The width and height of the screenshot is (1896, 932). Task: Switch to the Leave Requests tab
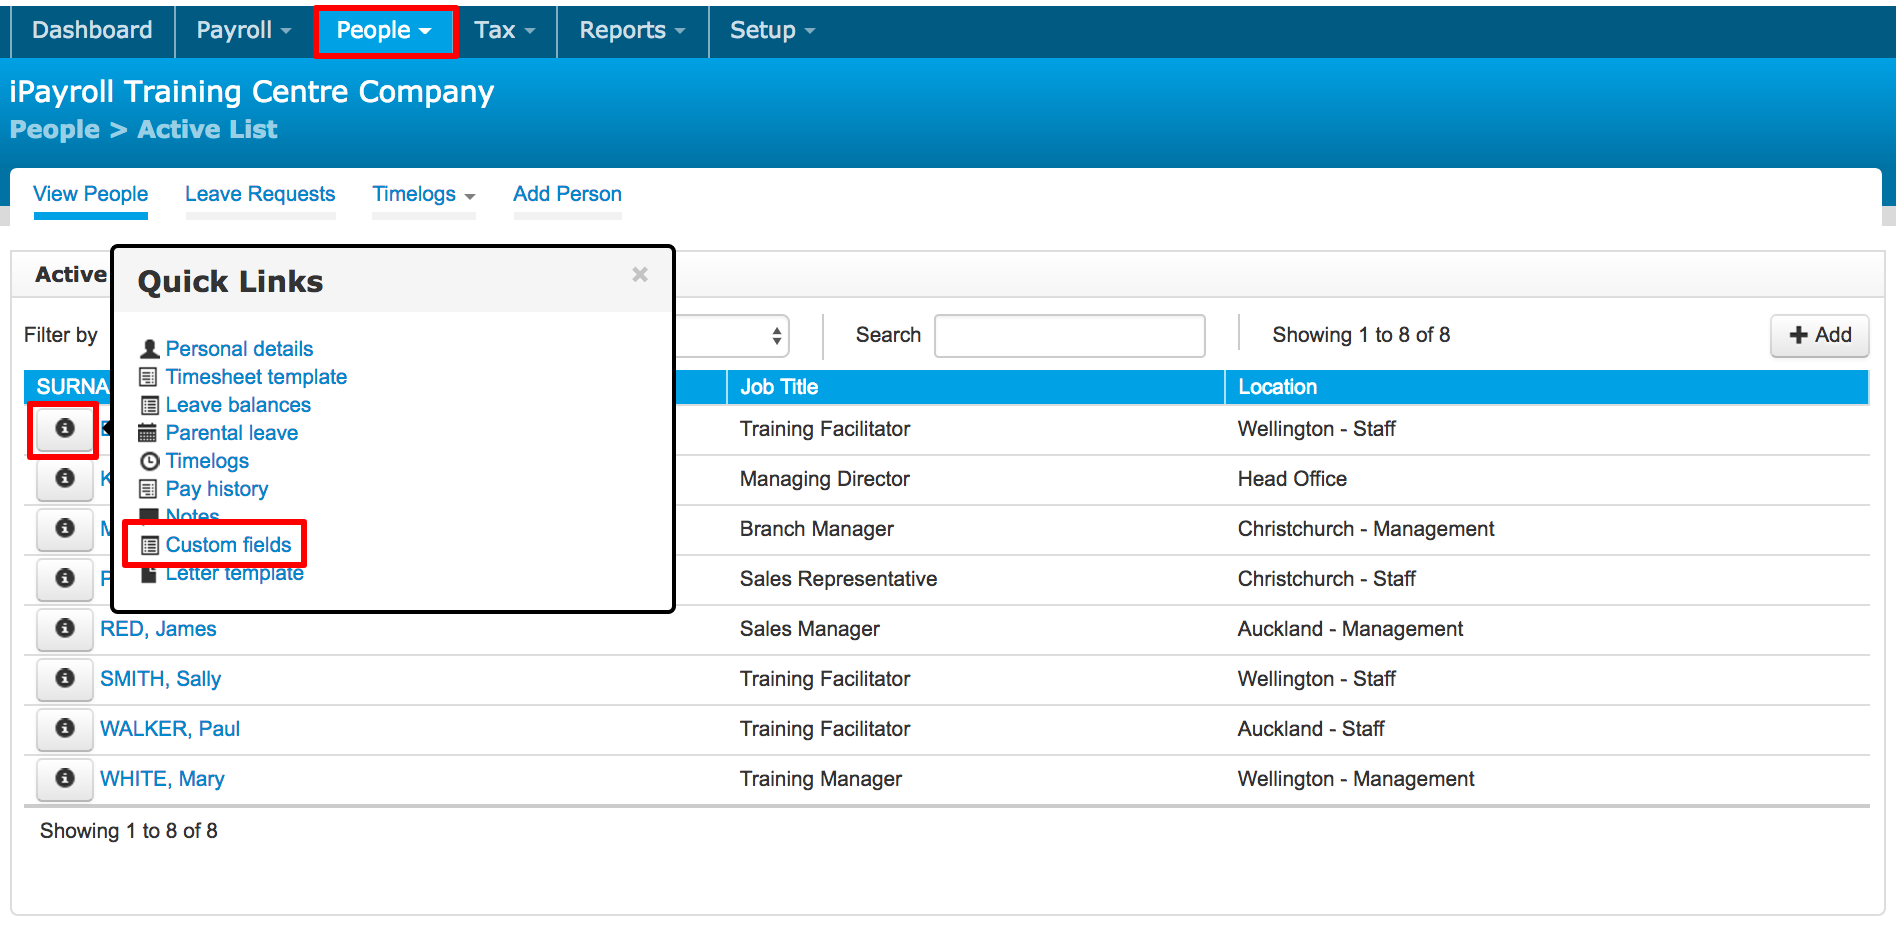coord(260,195)
